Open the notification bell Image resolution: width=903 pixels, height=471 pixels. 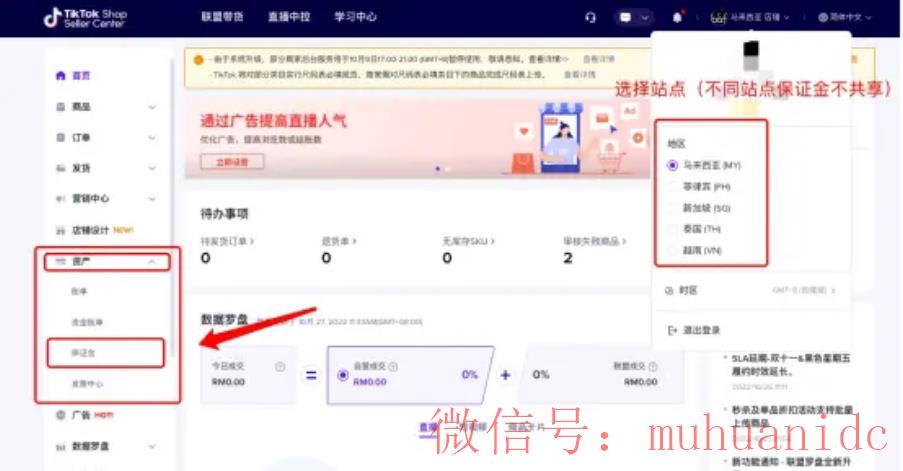(x=677, y=17)
